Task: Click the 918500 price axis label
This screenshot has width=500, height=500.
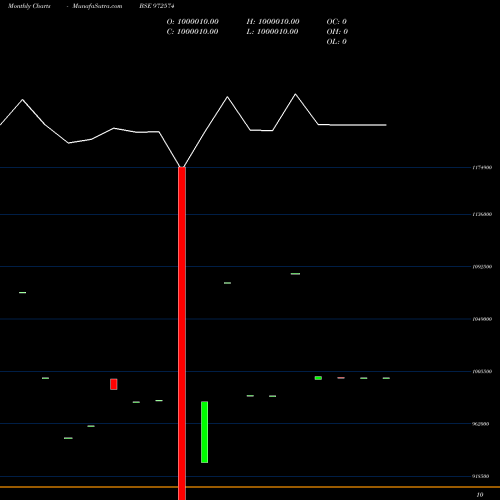Action: [x=481, y=476]
